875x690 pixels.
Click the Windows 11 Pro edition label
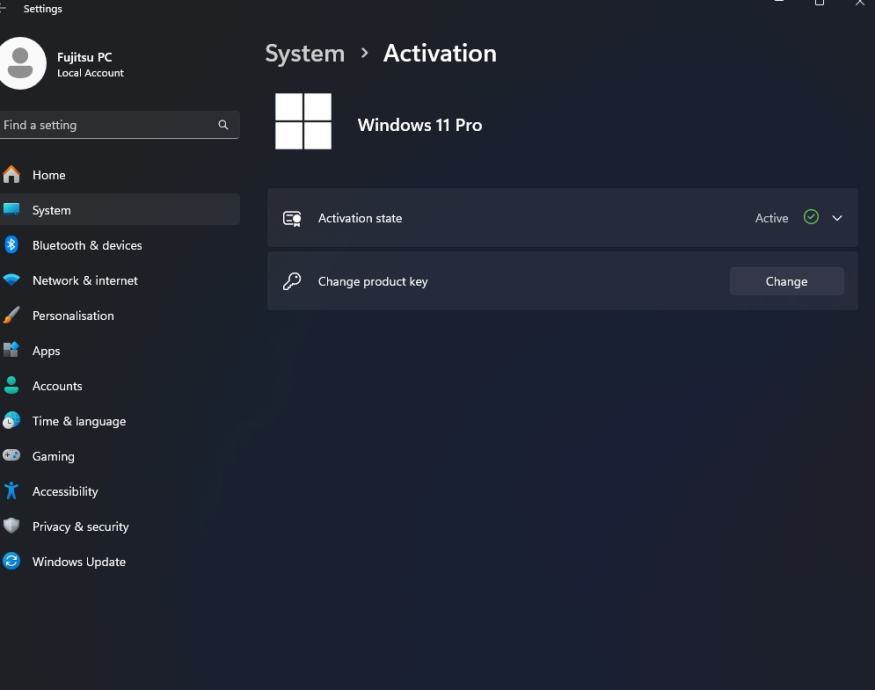(x=420, y=124)
